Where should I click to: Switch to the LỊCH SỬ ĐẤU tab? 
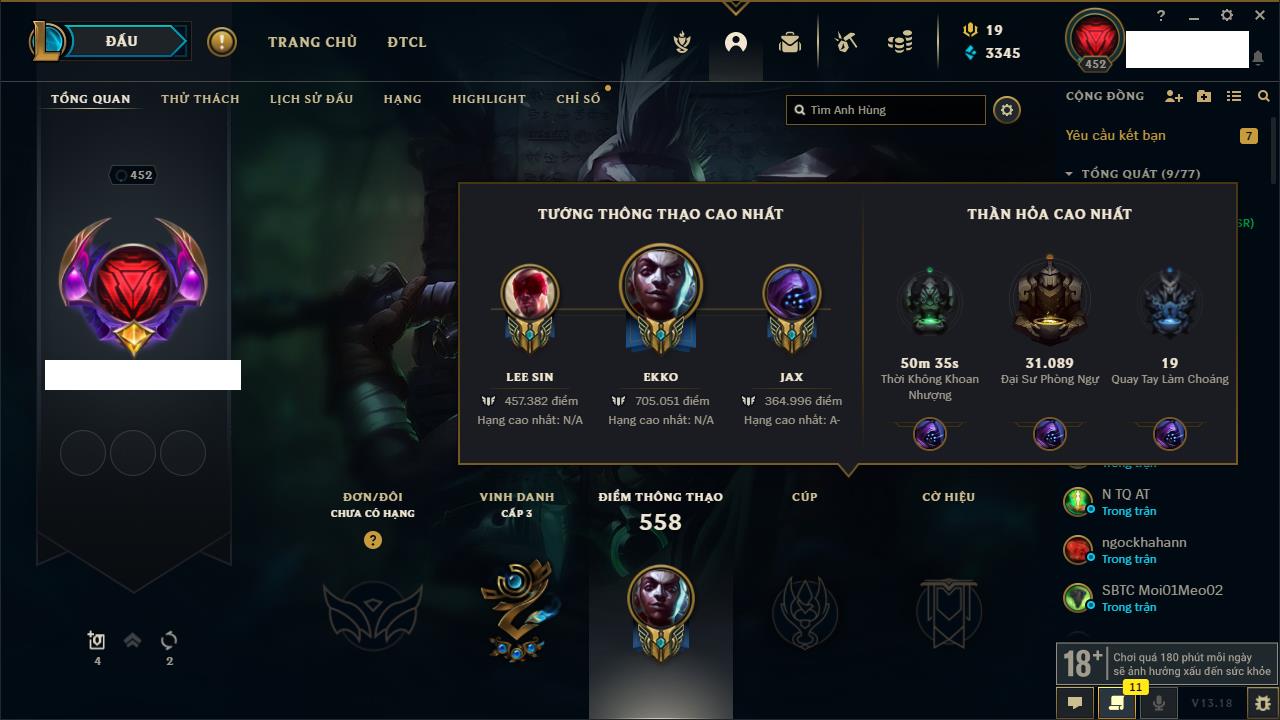pos(311,99)
